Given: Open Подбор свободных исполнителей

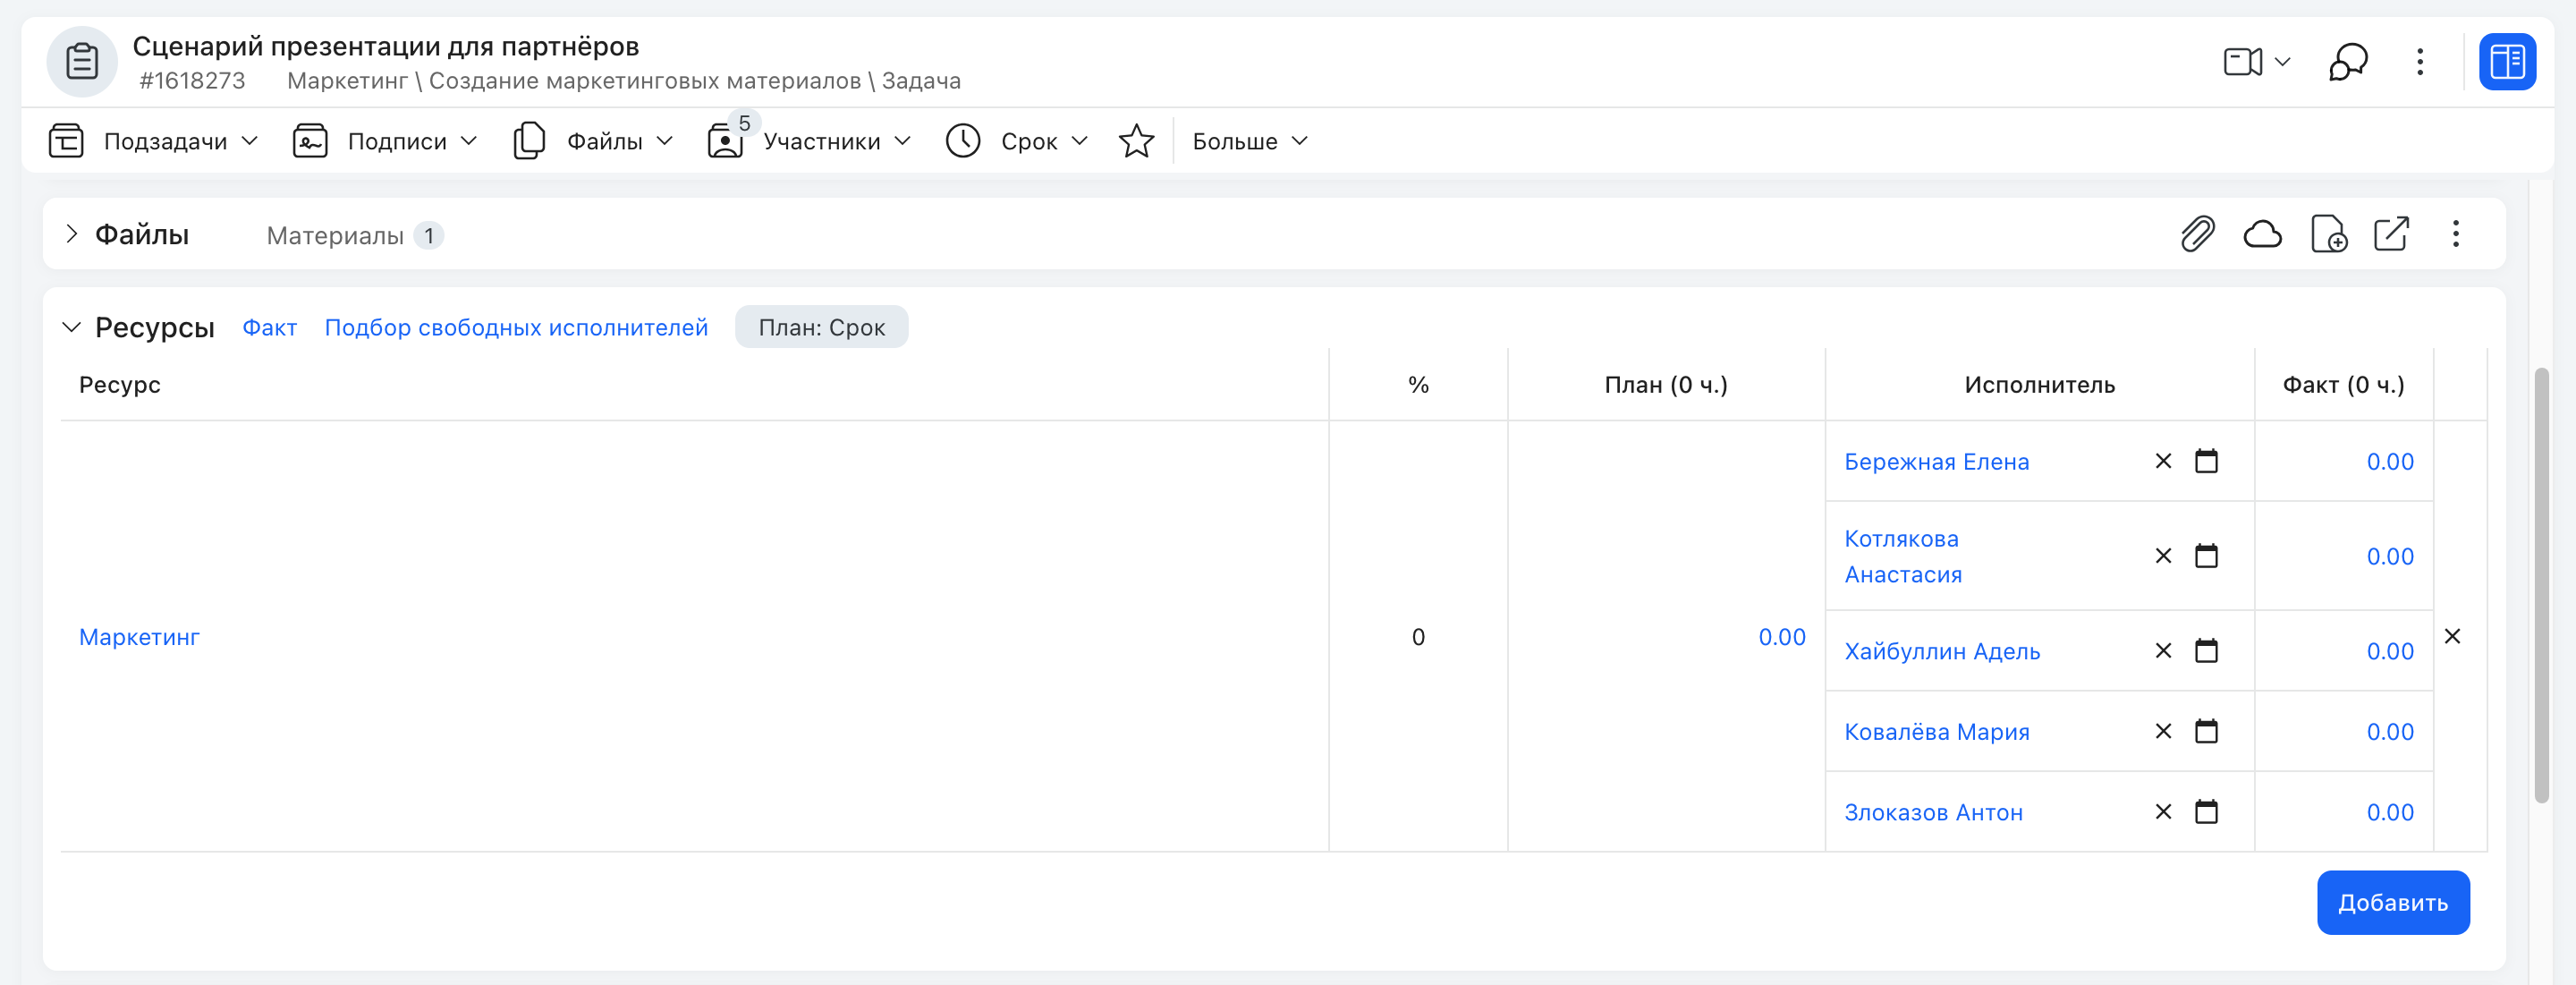Looking at the screenshot, I should coord(516,328).
